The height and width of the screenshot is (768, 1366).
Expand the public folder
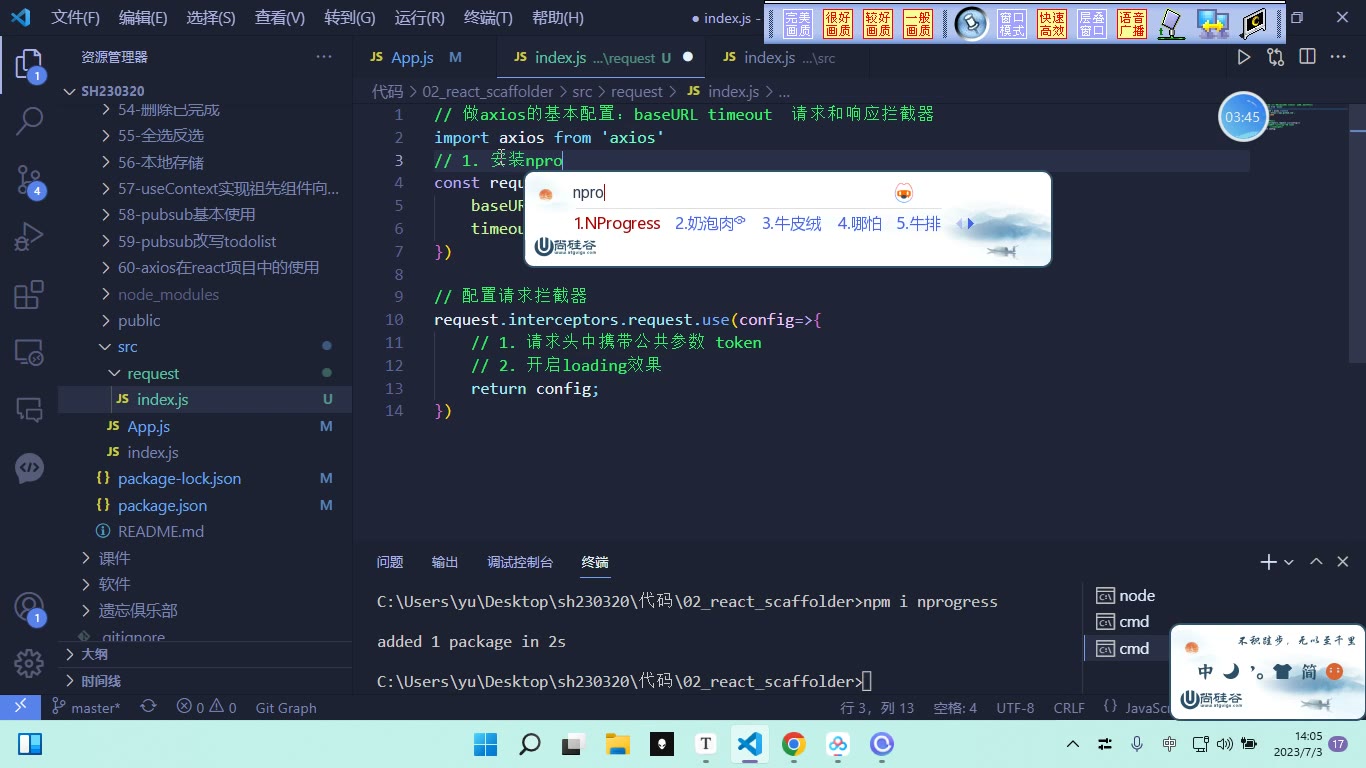point(205,320)
